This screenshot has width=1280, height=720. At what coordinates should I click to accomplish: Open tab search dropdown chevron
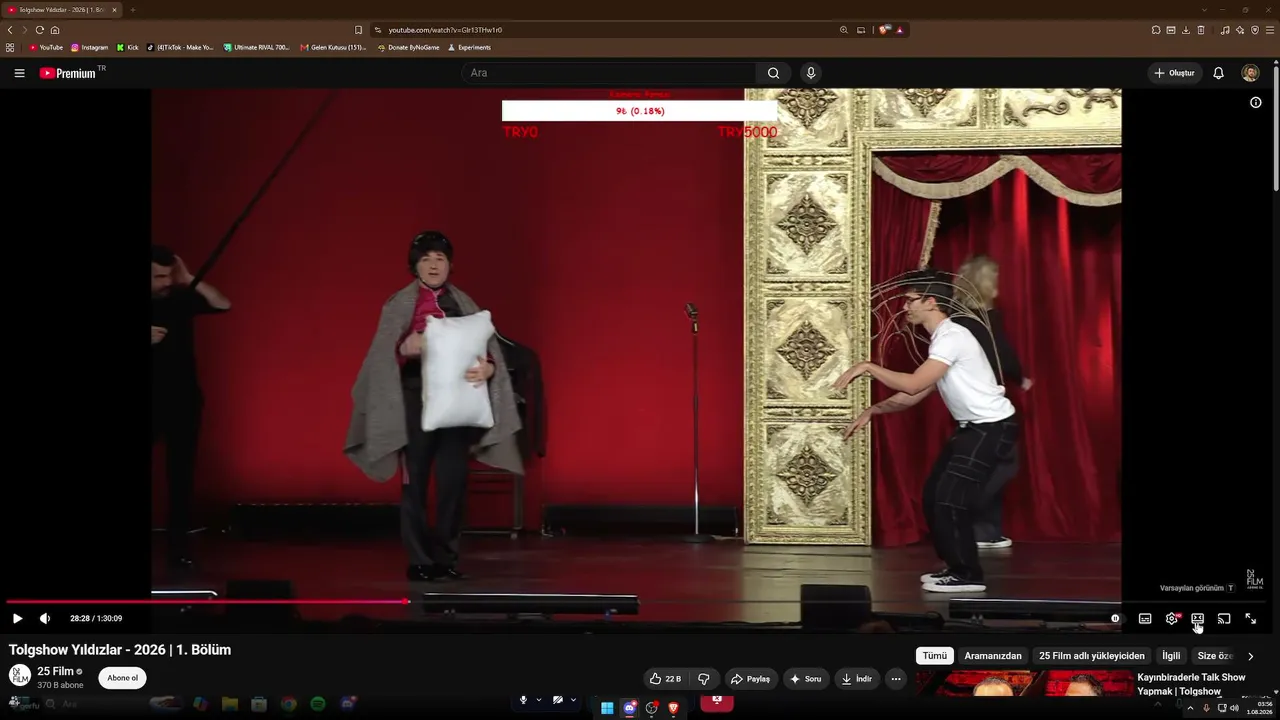[x=1204, y=10]
